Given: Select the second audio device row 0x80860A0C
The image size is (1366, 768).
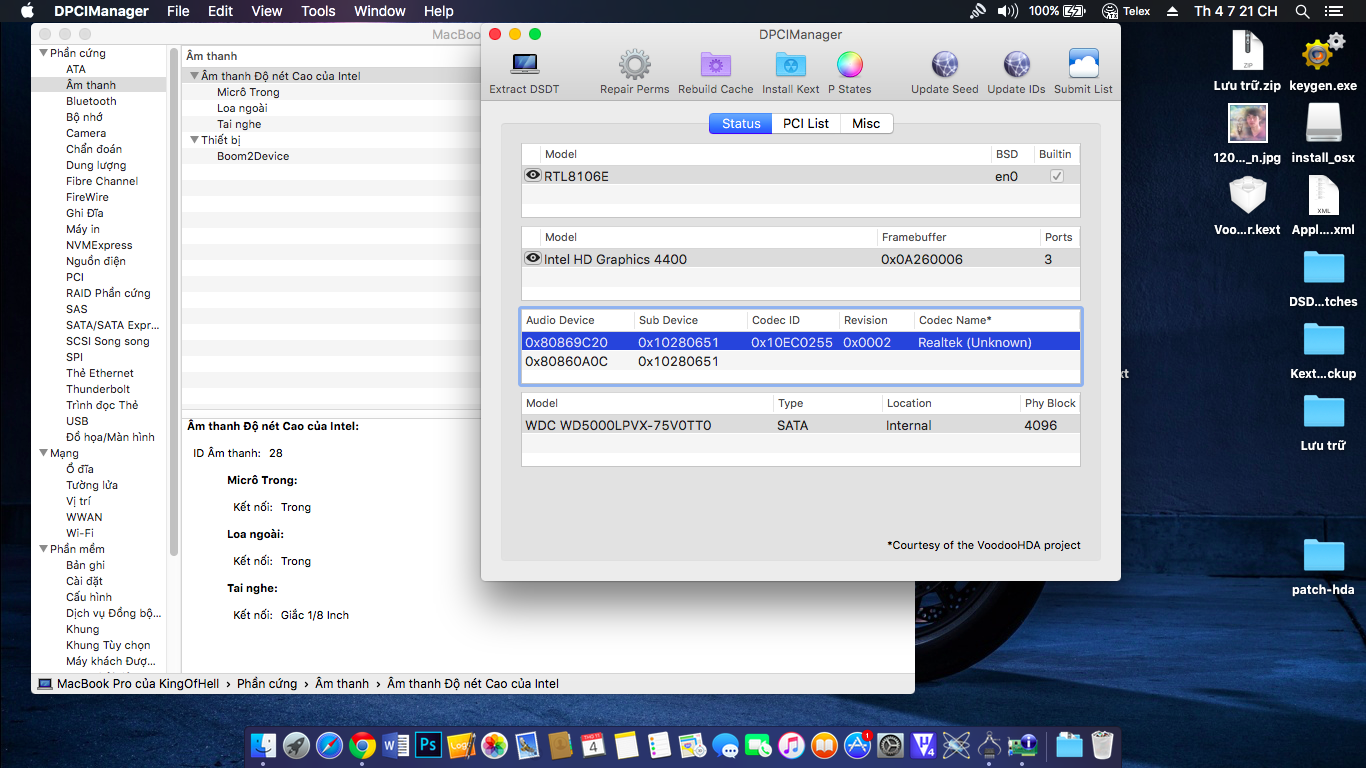Looking at the screenshot, I should pyautogui.click(x=566, y=362).
